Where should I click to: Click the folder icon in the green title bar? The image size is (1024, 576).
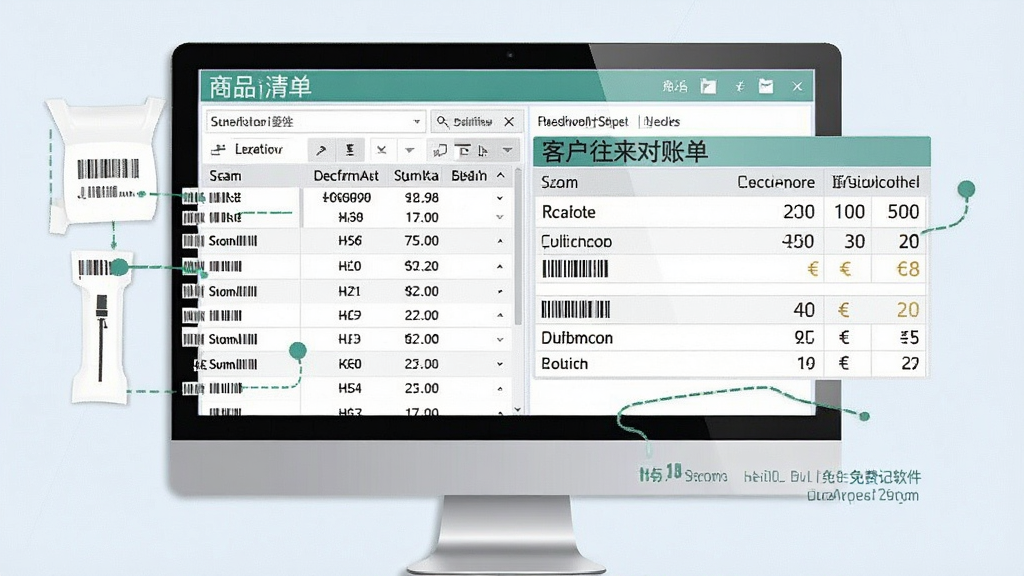[x=709, y=86]
